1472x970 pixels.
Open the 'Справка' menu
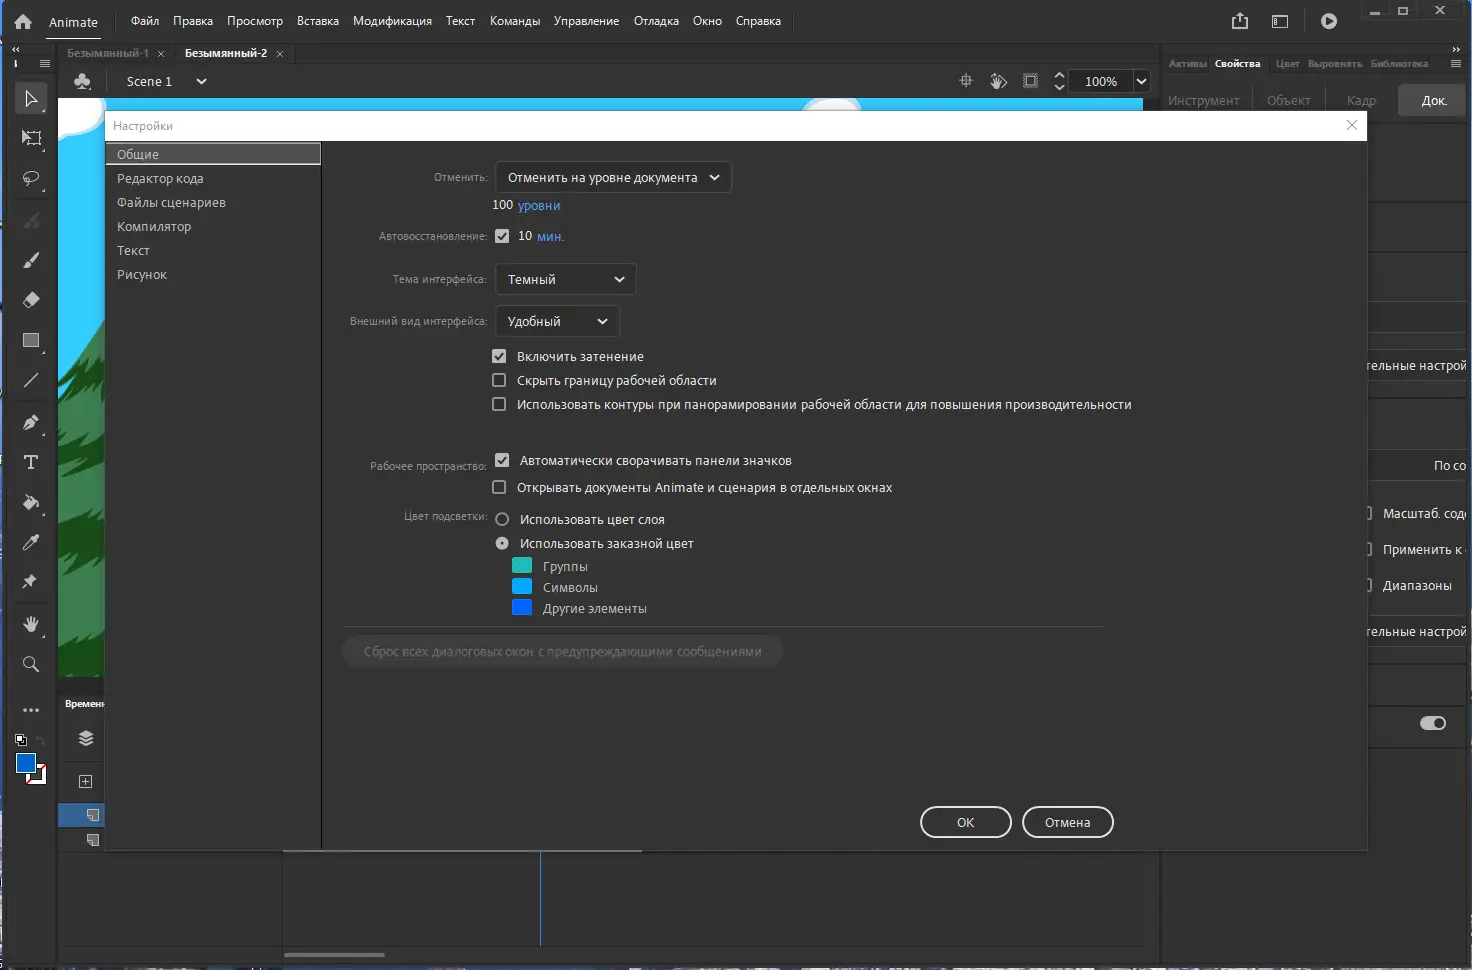(x=758, y=21)
